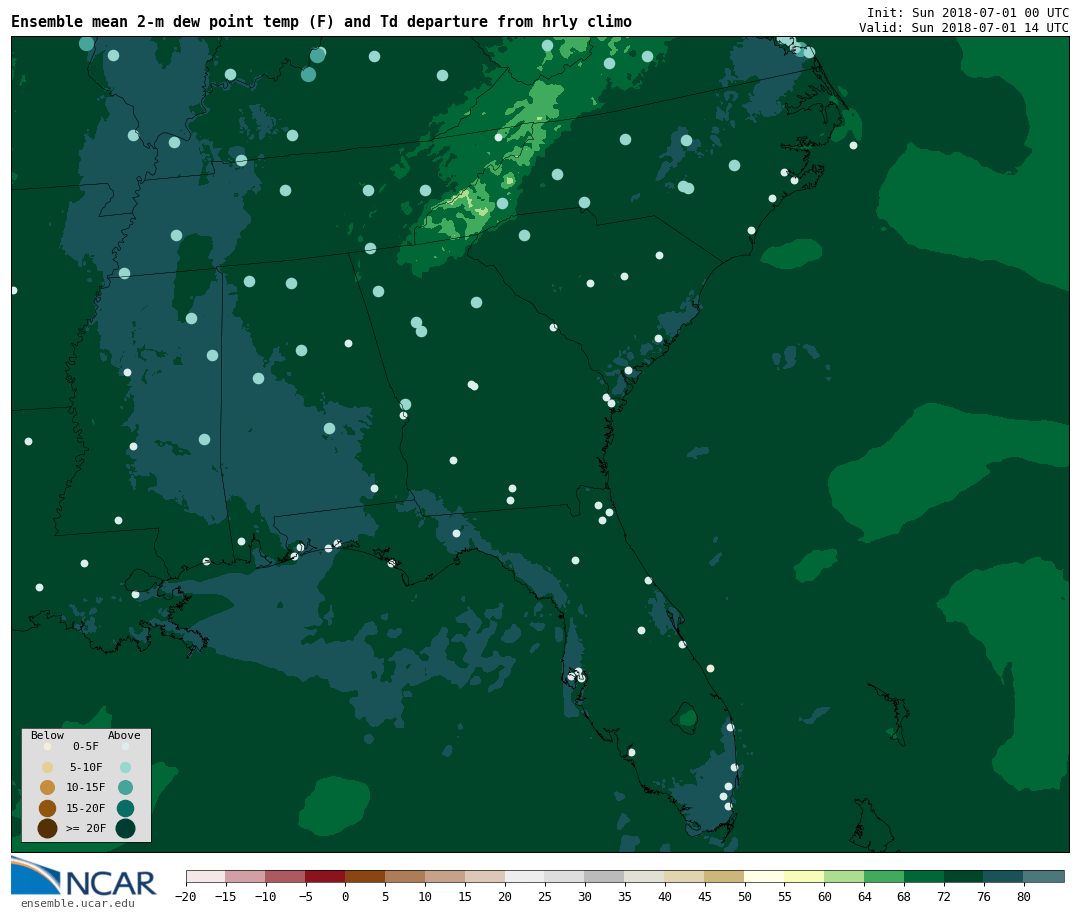
Task: Click the "Above" legend column header
Action: tap(124, 735)
